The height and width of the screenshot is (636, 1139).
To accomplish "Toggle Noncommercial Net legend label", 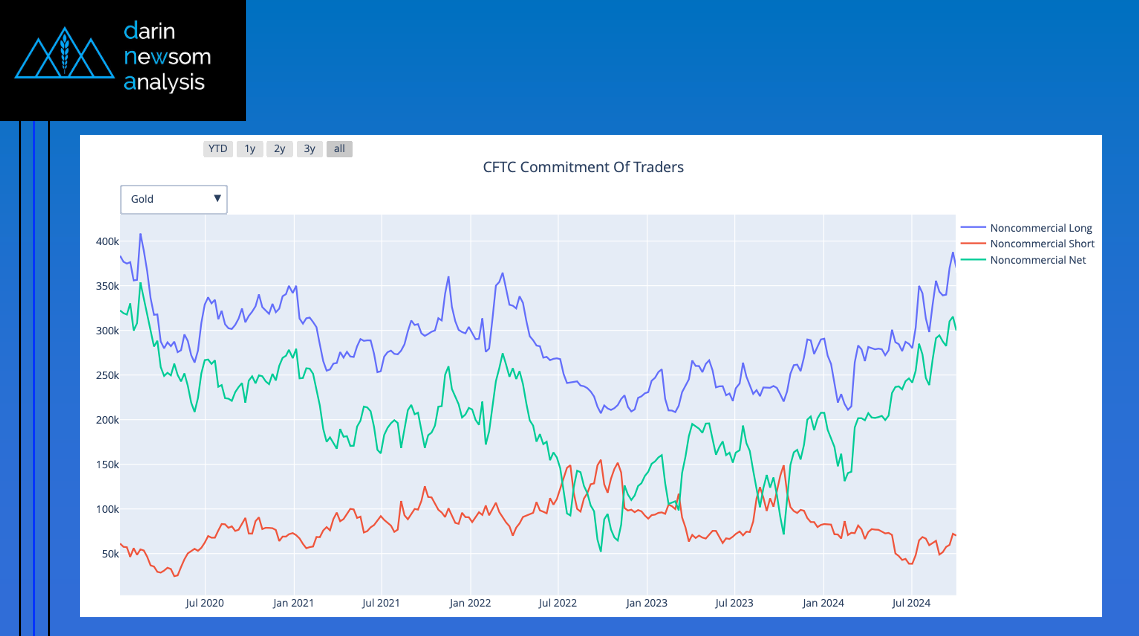I will coord(1037,260).
